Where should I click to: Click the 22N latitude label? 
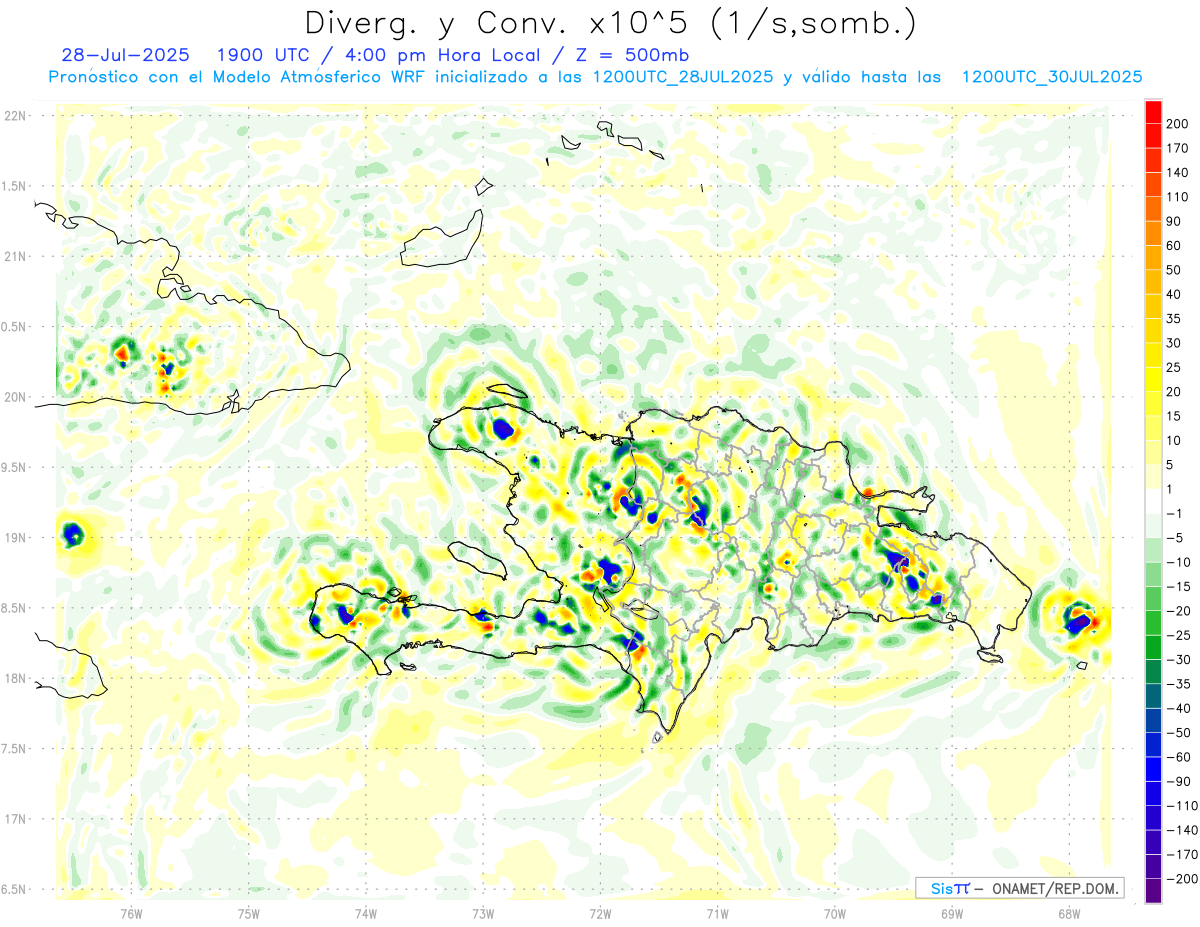pyautogui.click(x=15, y=116)
